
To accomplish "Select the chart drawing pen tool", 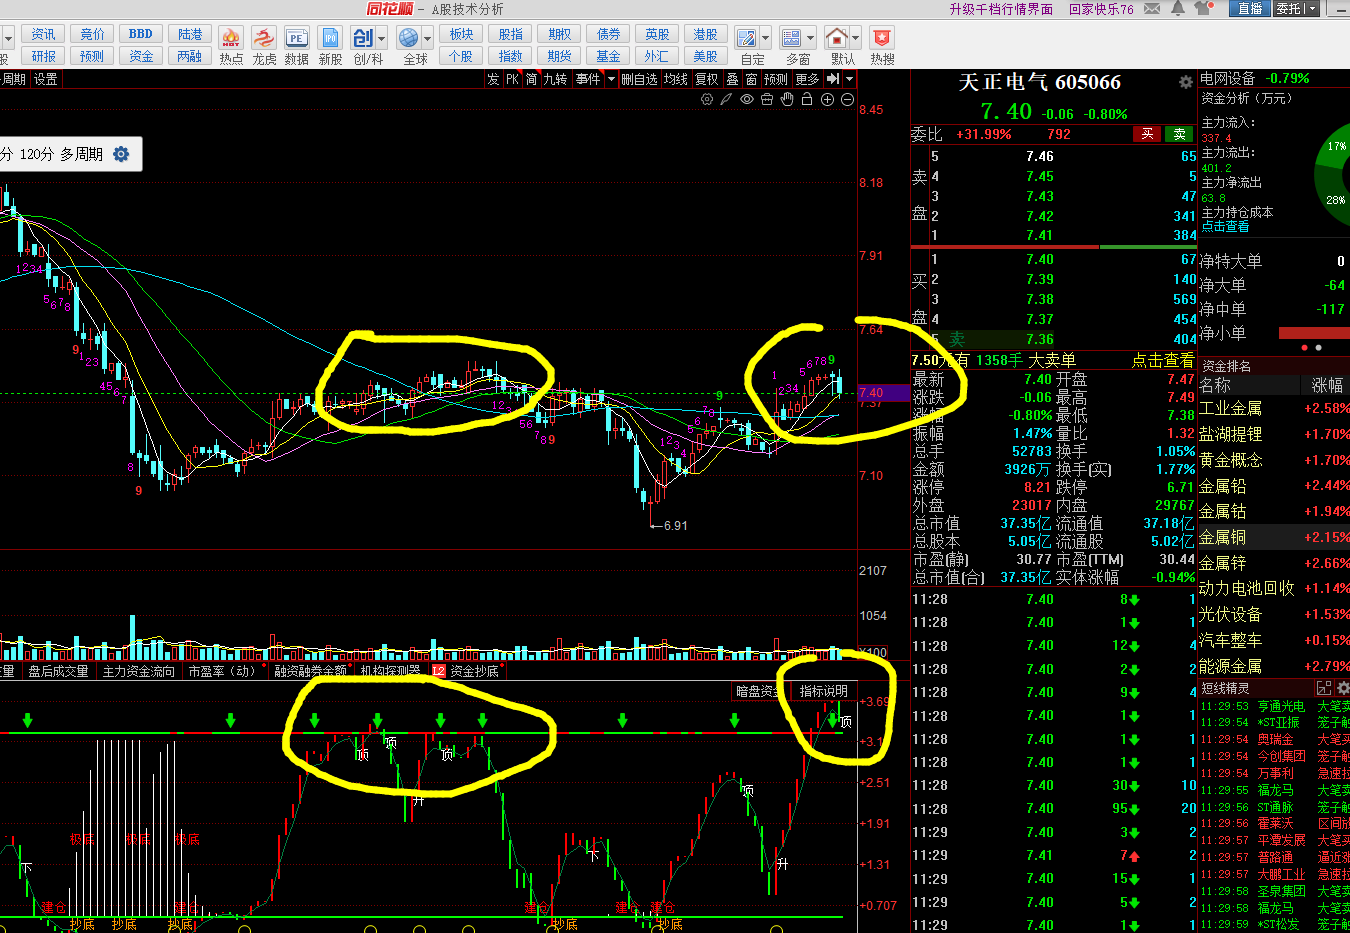I will 727,99.
